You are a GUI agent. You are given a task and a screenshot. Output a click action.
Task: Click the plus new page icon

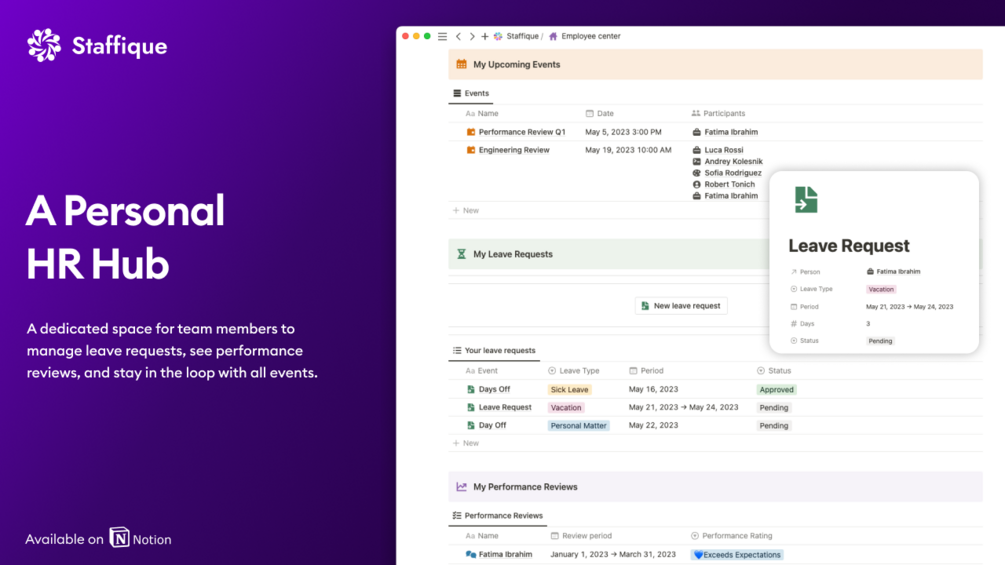tap(485, 37)
